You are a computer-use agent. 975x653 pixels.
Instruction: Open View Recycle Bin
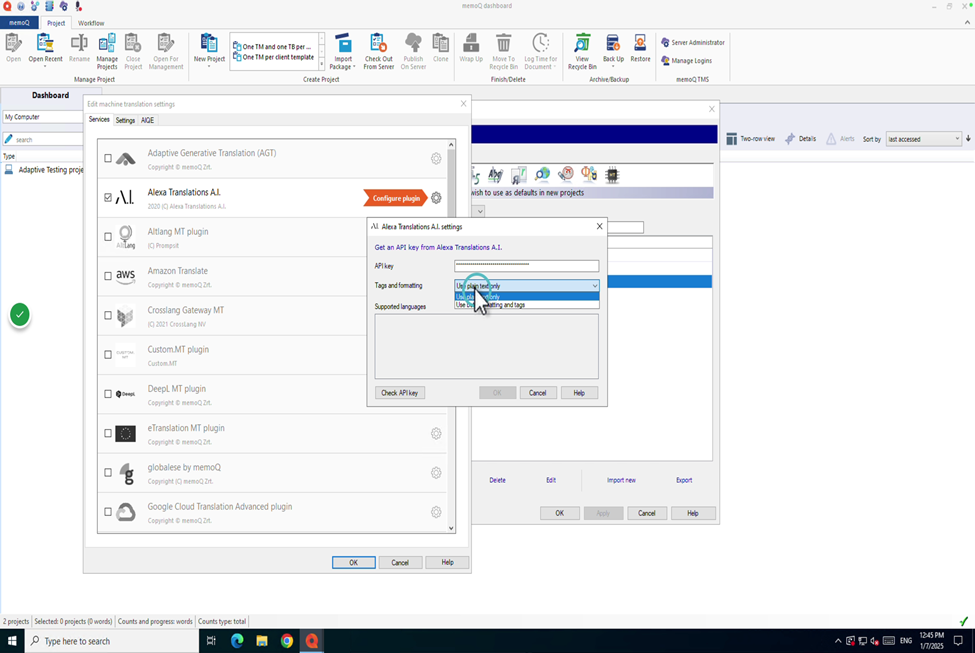pos(581,52)
